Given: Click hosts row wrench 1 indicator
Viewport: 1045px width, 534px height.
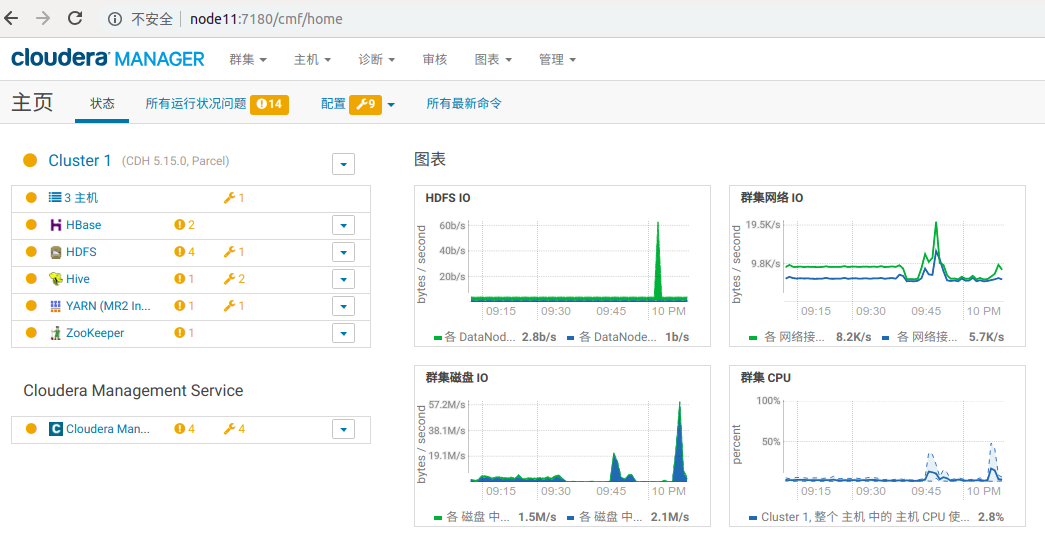Looking at the screenshot, I should point(234,198).
